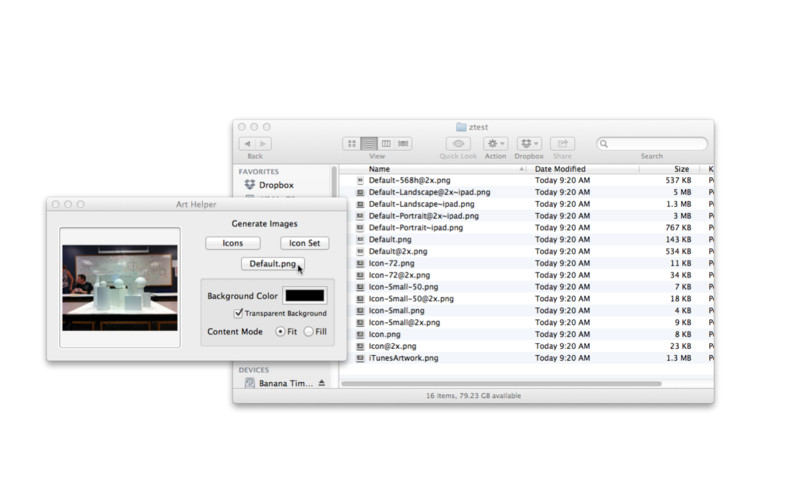
Task: Click the horizontal scrollbar in Finder
Action: pos(502,384)
